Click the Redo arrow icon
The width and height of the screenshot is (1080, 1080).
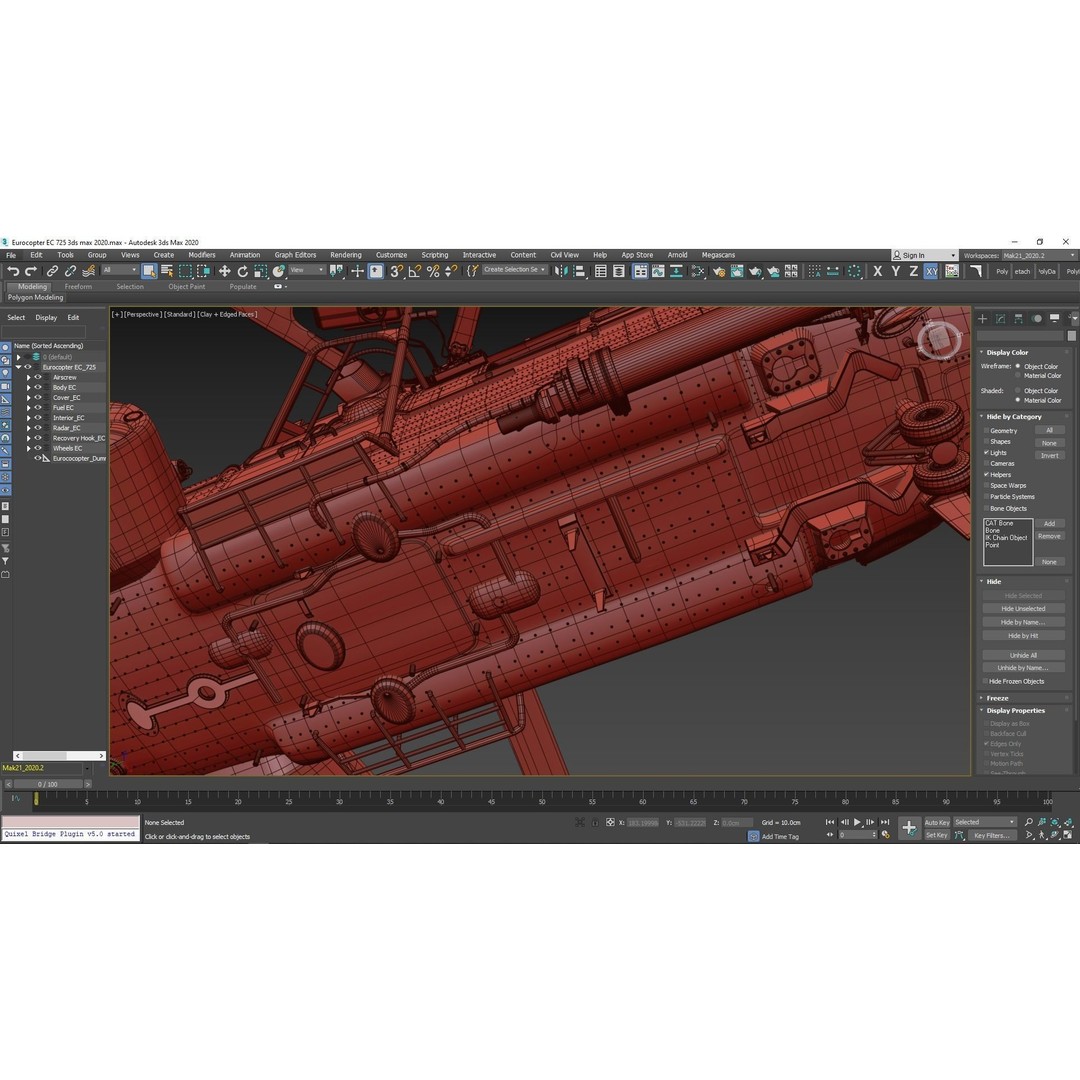click(31, 271)
